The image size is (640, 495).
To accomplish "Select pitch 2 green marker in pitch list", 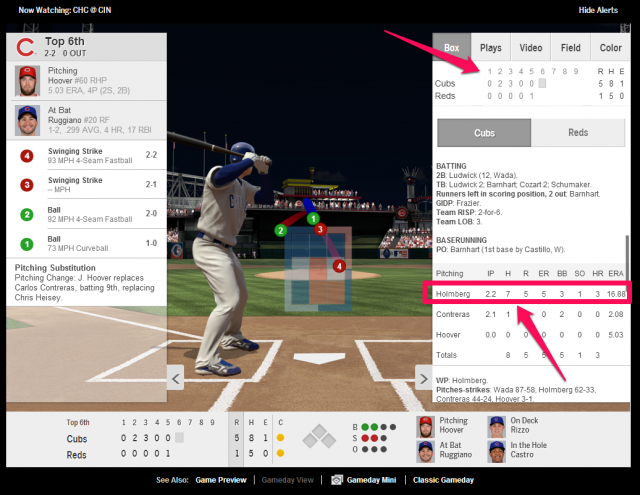I will coord(27,214).
